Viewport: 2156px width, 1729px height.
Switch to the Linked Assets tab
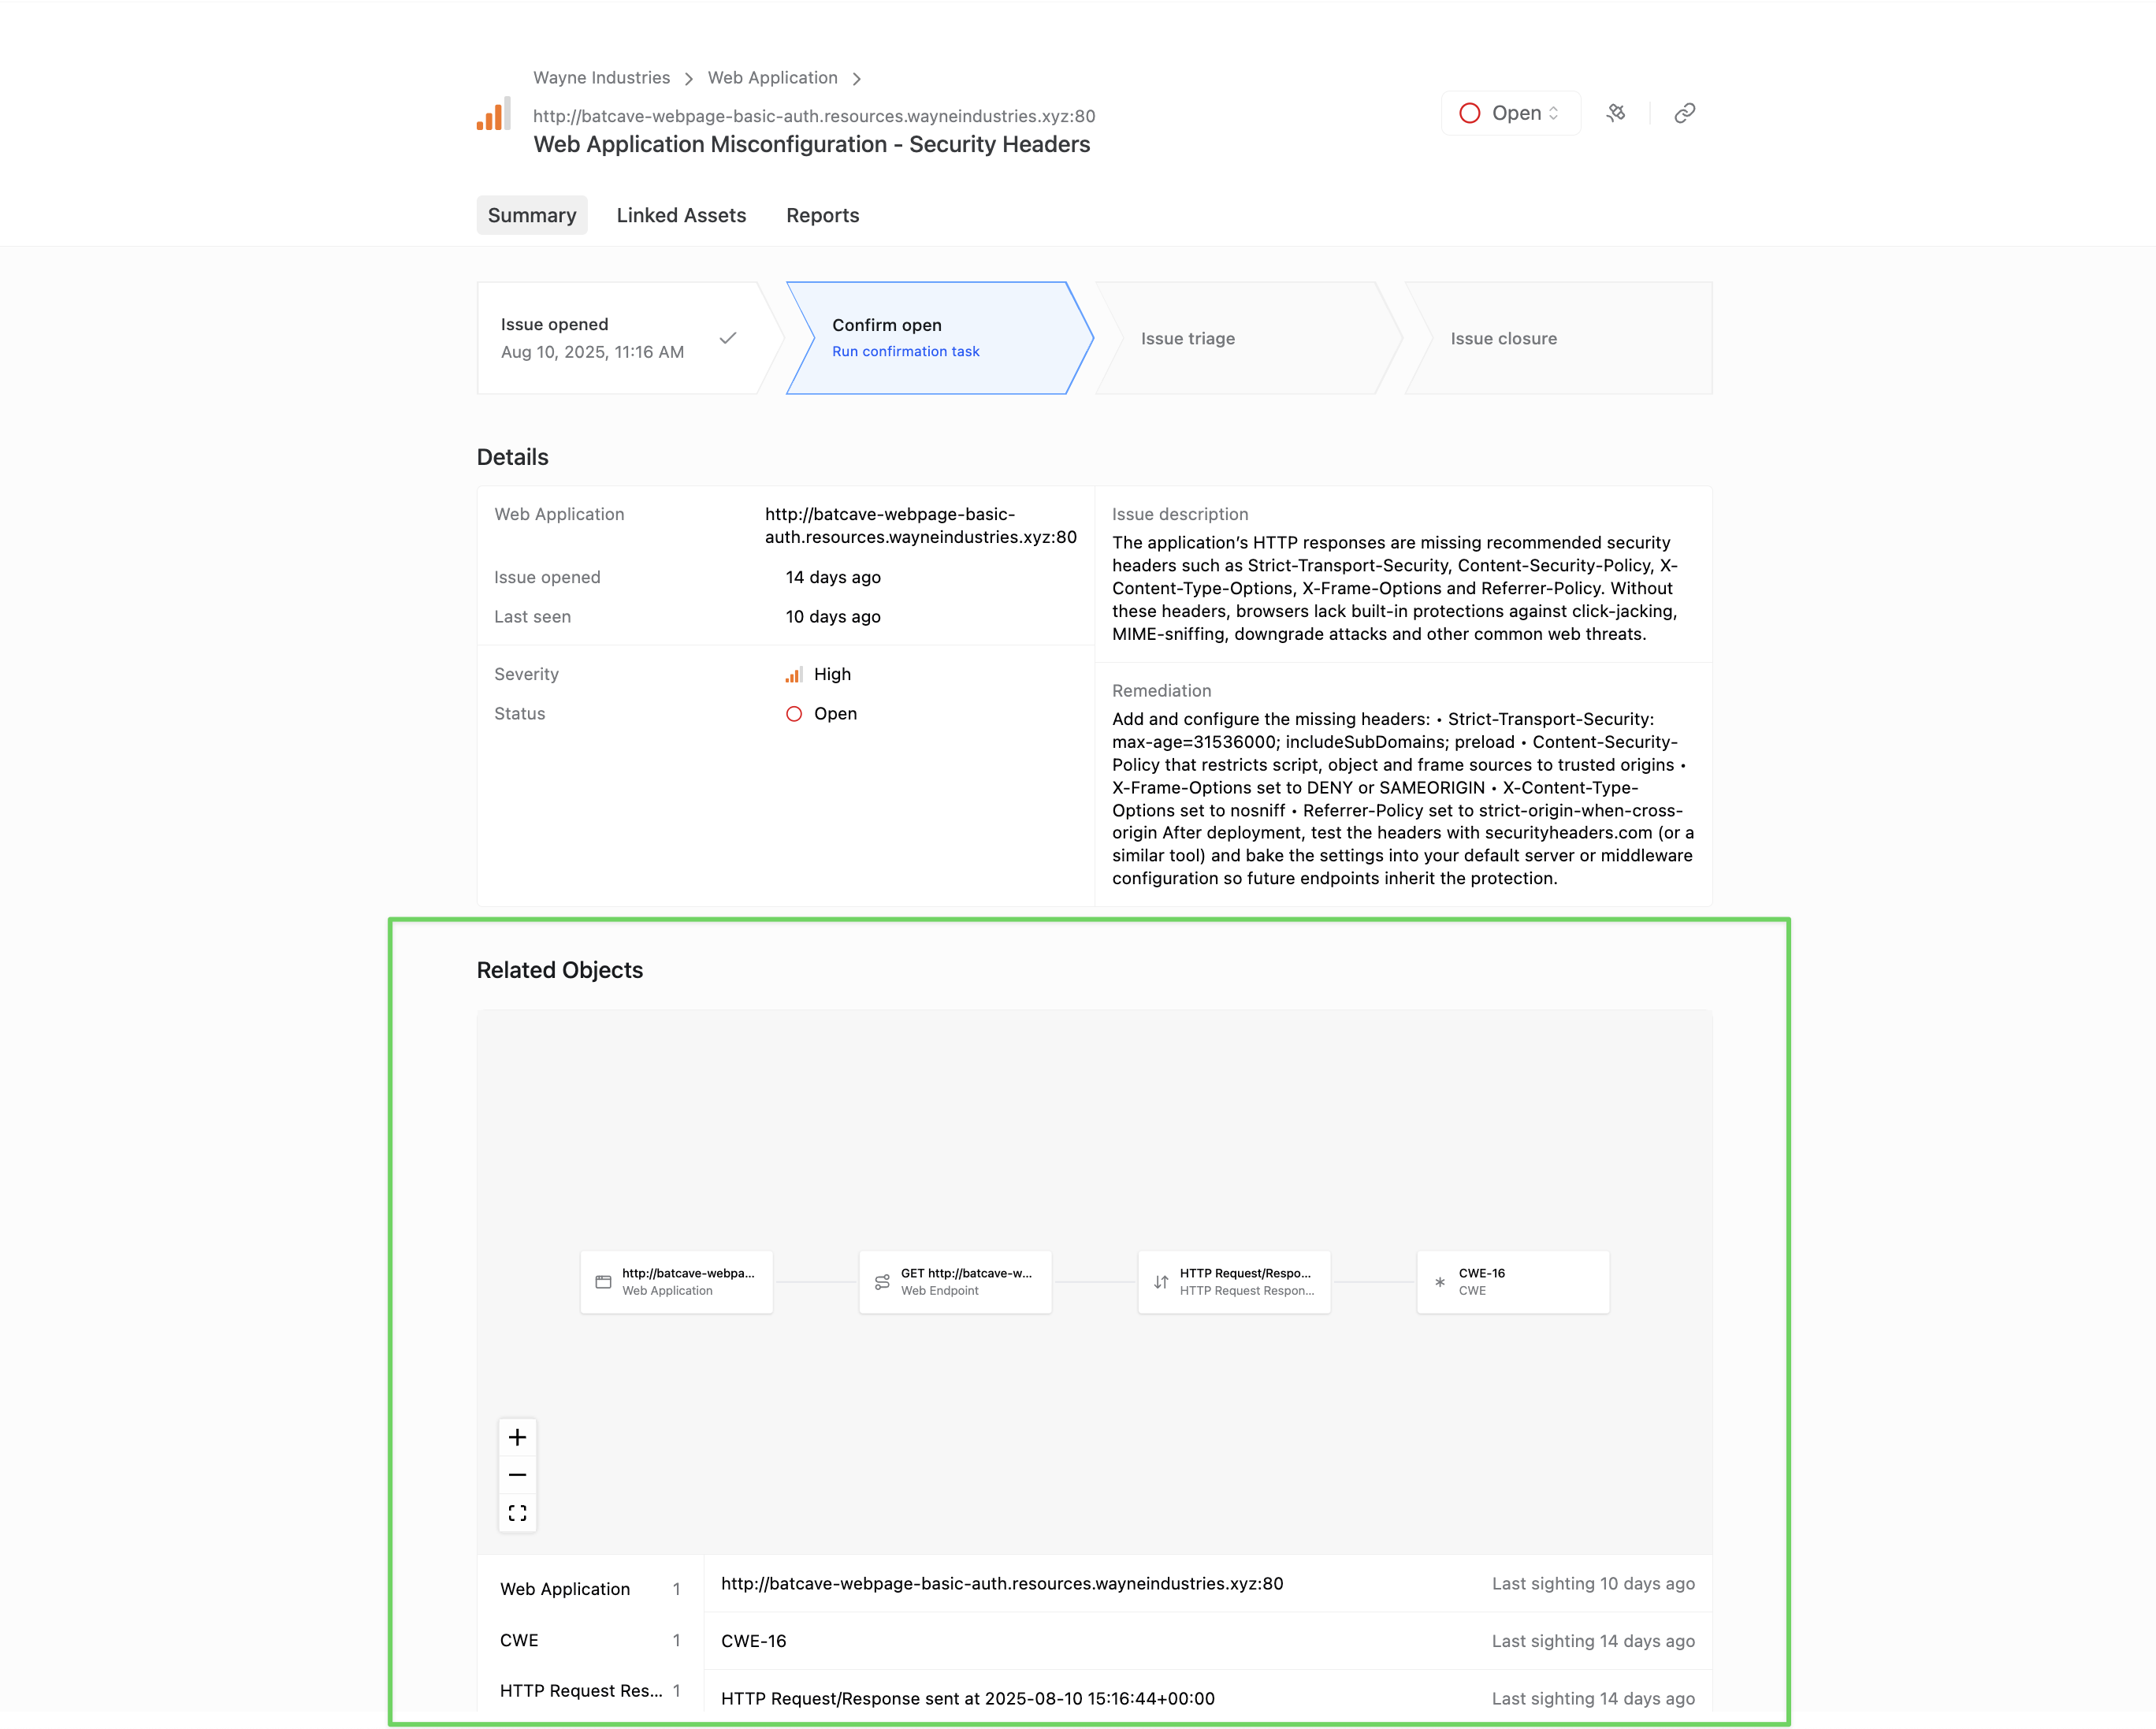pos(681,215)
